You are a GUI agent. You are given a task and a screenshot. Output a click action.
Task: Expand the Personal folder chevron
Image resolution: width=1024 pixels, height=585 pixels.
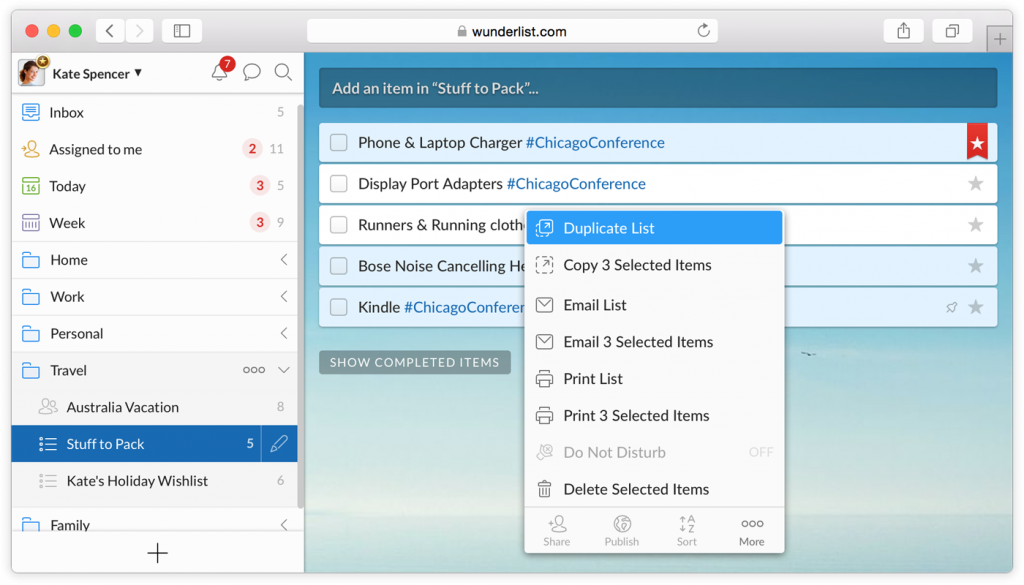pyautogui.click(x=284, y=334)
